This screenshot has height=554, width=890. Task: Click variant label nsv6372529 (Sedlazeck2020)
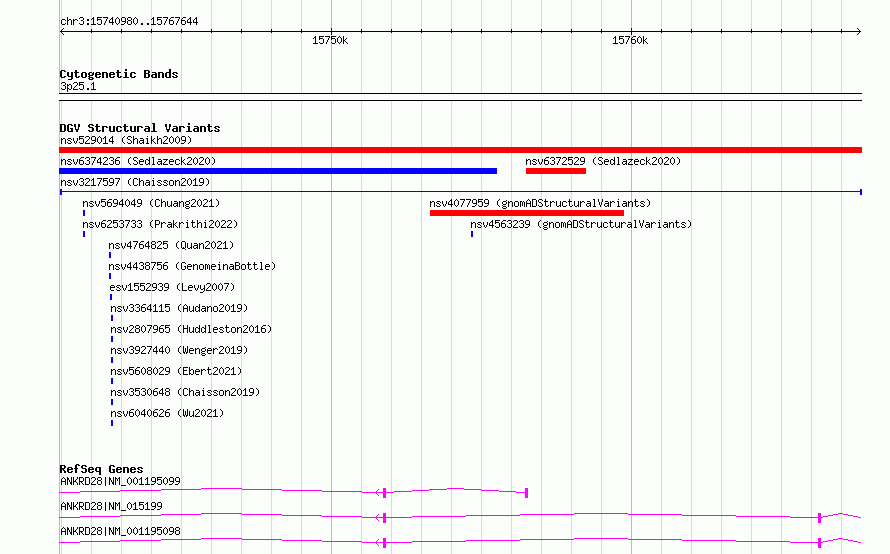(x=603, y=161)
